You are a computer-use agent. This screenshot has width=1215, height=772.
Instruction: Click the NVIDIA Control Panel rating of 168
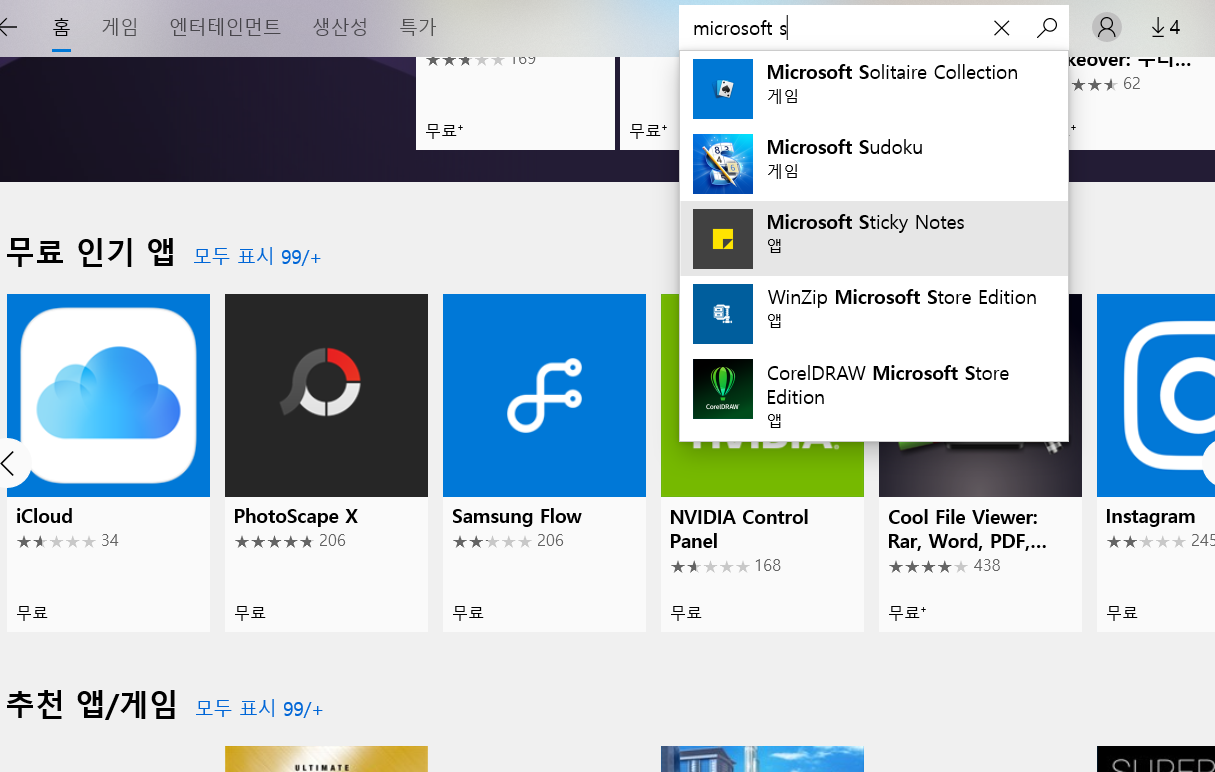725,566
